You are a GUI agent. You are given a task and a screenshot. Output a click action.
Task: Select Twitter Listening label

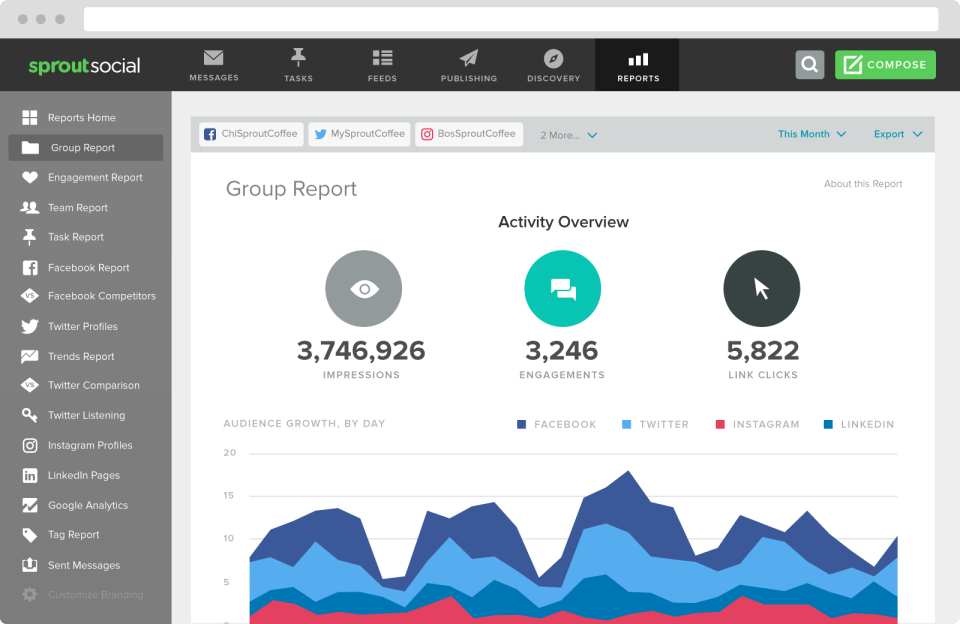pyautogui.click(x=86, y=415)
